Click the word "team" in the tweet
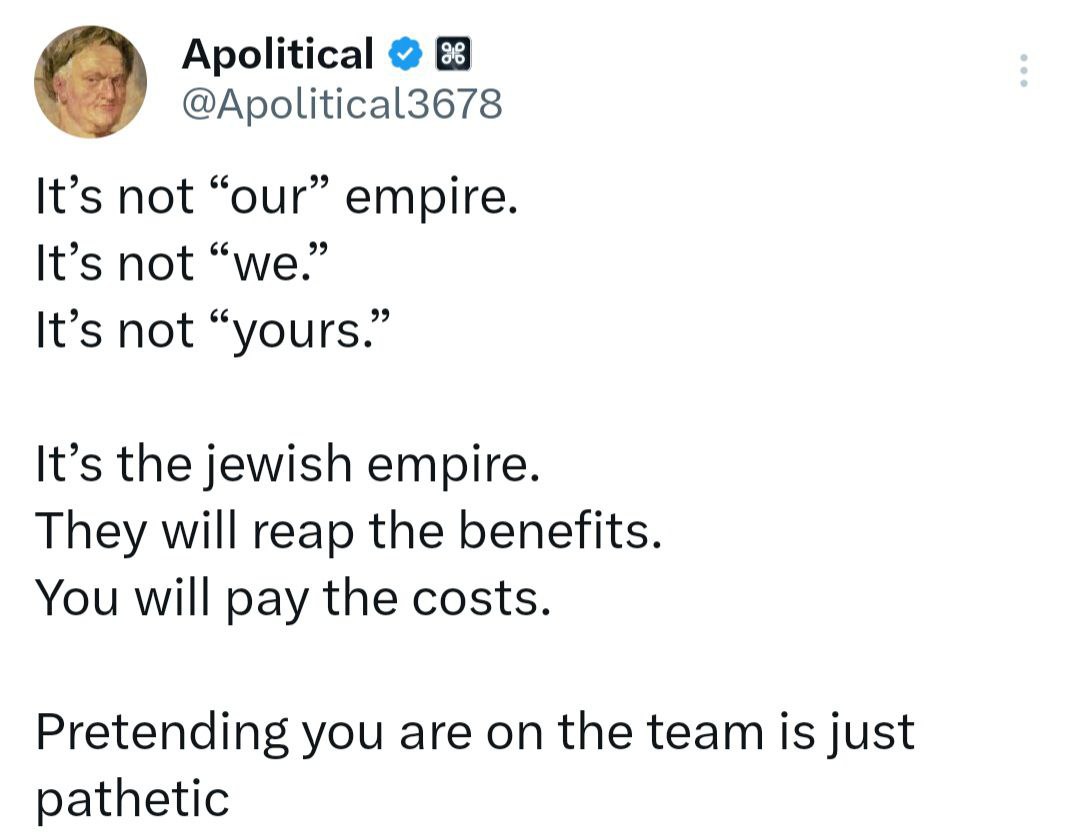 click(x=703, y=731)
